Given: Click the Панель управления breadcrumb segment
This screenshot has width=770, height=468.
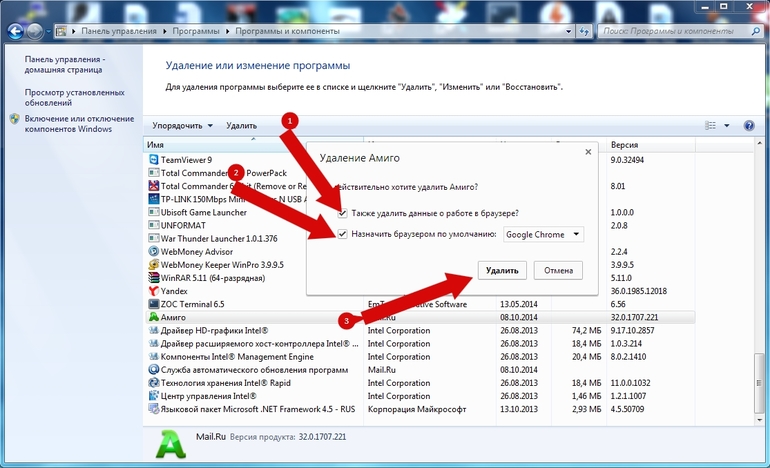Looking at the screenshot, I should (119, 31).
